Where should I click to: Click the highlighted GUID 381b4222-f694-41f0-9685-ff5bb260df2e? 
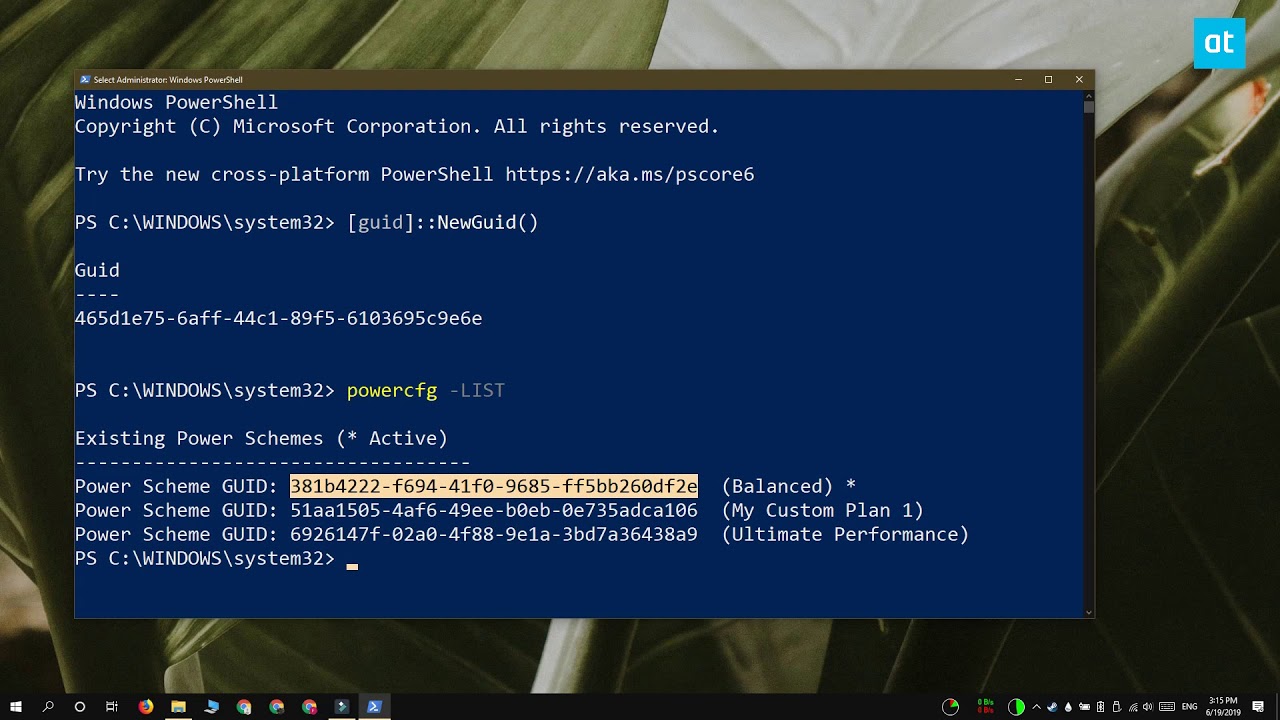click(494, 486)
